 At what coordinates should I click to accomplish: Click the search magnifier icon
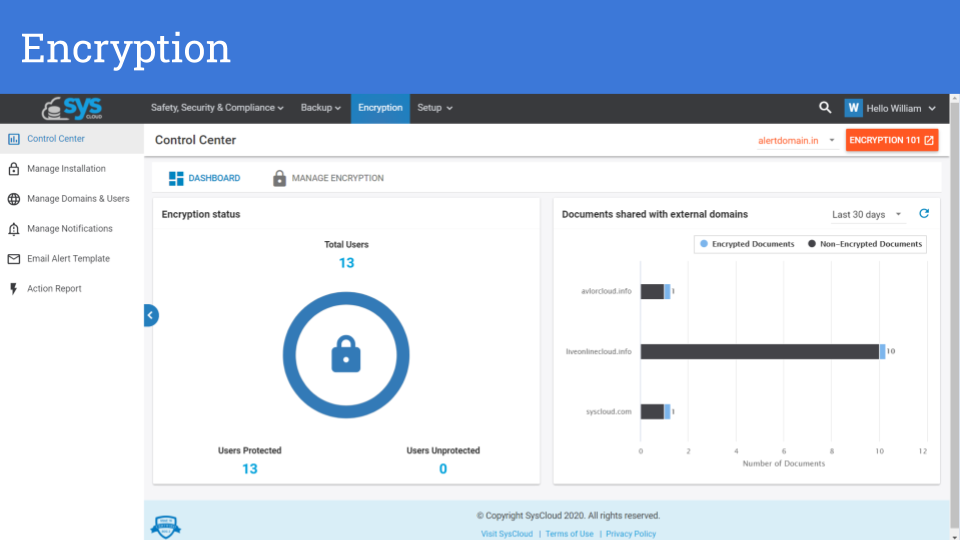(x=825, y=108)
